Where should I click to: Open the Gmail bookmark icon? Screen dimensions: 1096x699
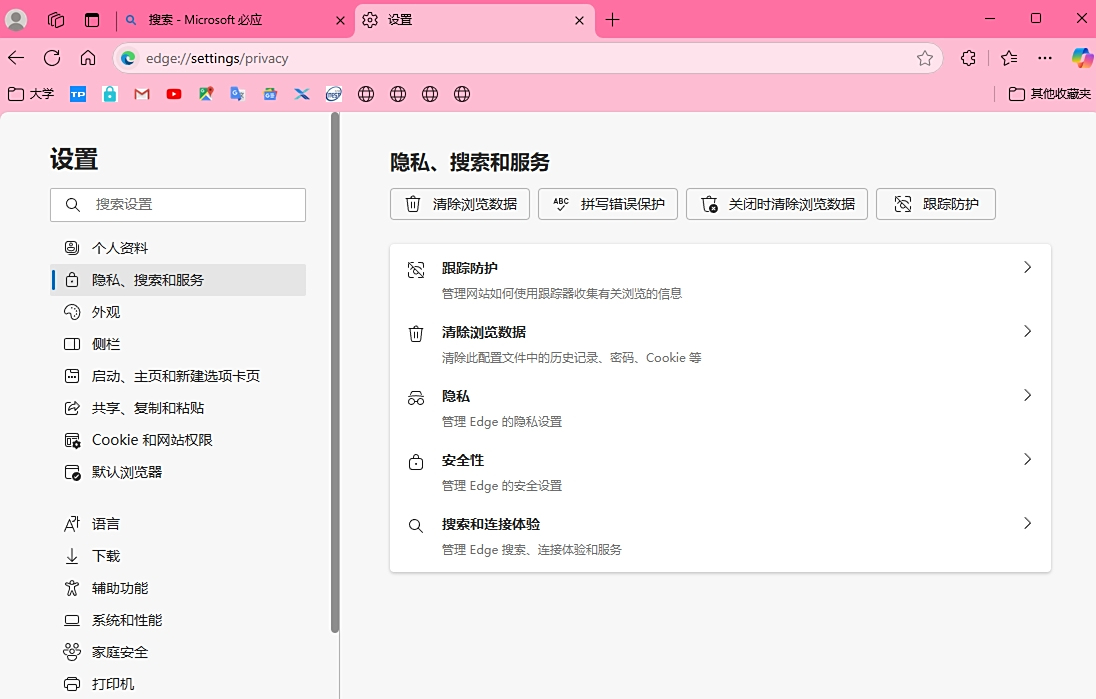coord(142,94)
